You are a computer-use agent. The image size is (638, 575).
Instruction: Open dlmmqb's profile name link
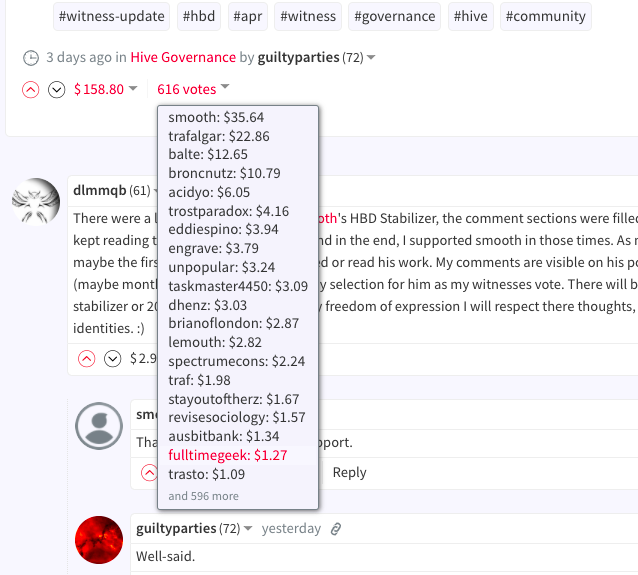pyautogui.click(x=100, y=190)
